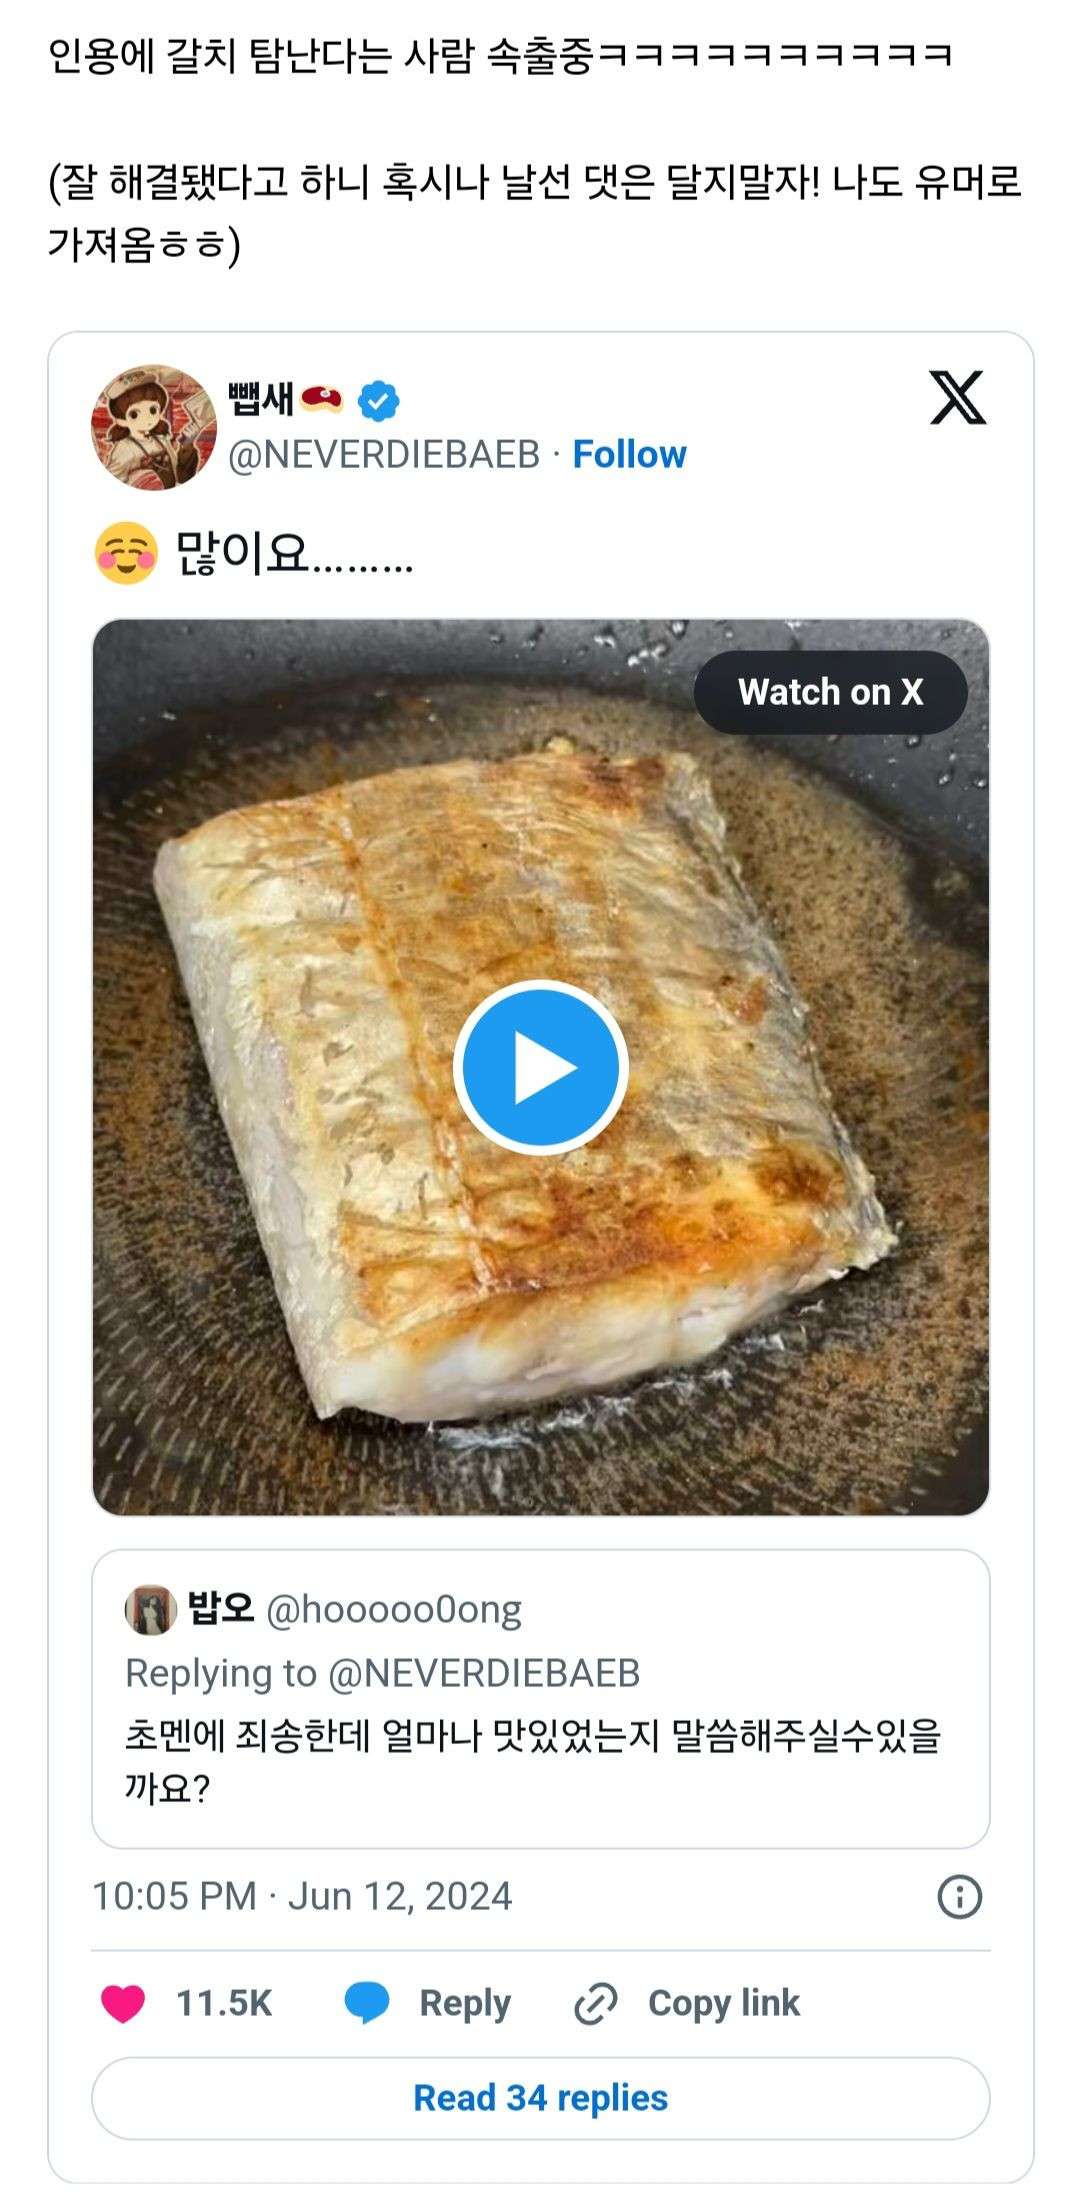Open @NEVERDIEBAEB handle link
Image resolution: width=1080 pixels, height=2211 pixels.
[x=384, y=455]
